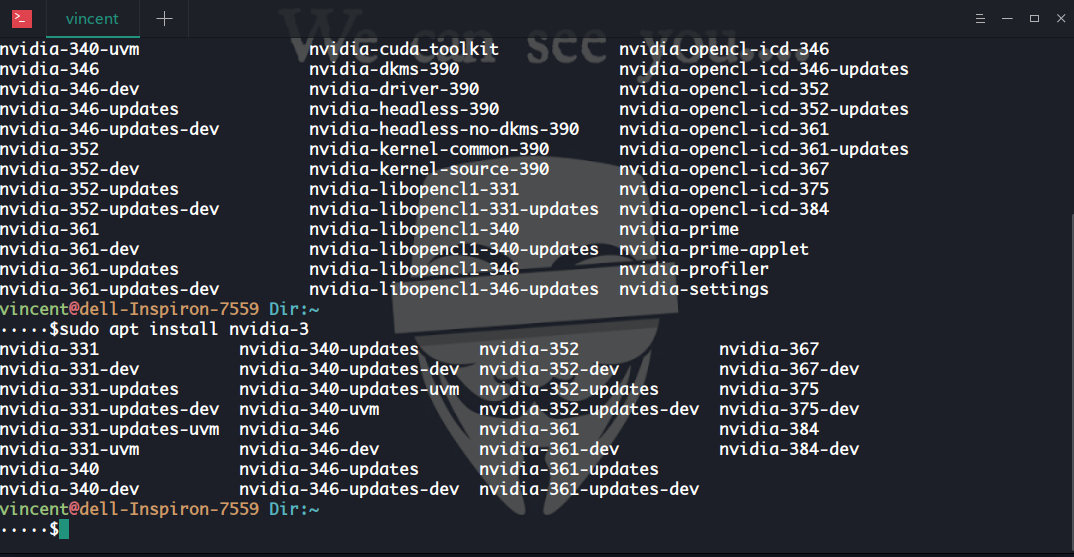Click nvidia-cuda-toolkit in the package list
The height and width of the screenshot is (557, 1074).
click(403, 49)
